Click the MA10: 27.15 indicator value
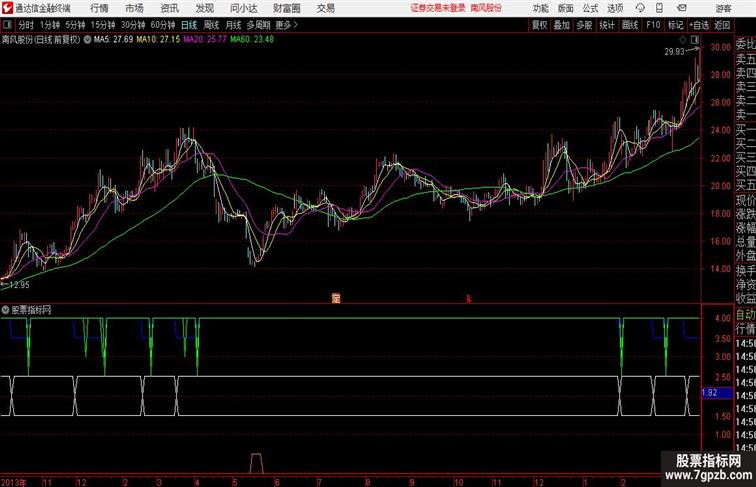This screenshot has height=487, width=756. (158, 40)
